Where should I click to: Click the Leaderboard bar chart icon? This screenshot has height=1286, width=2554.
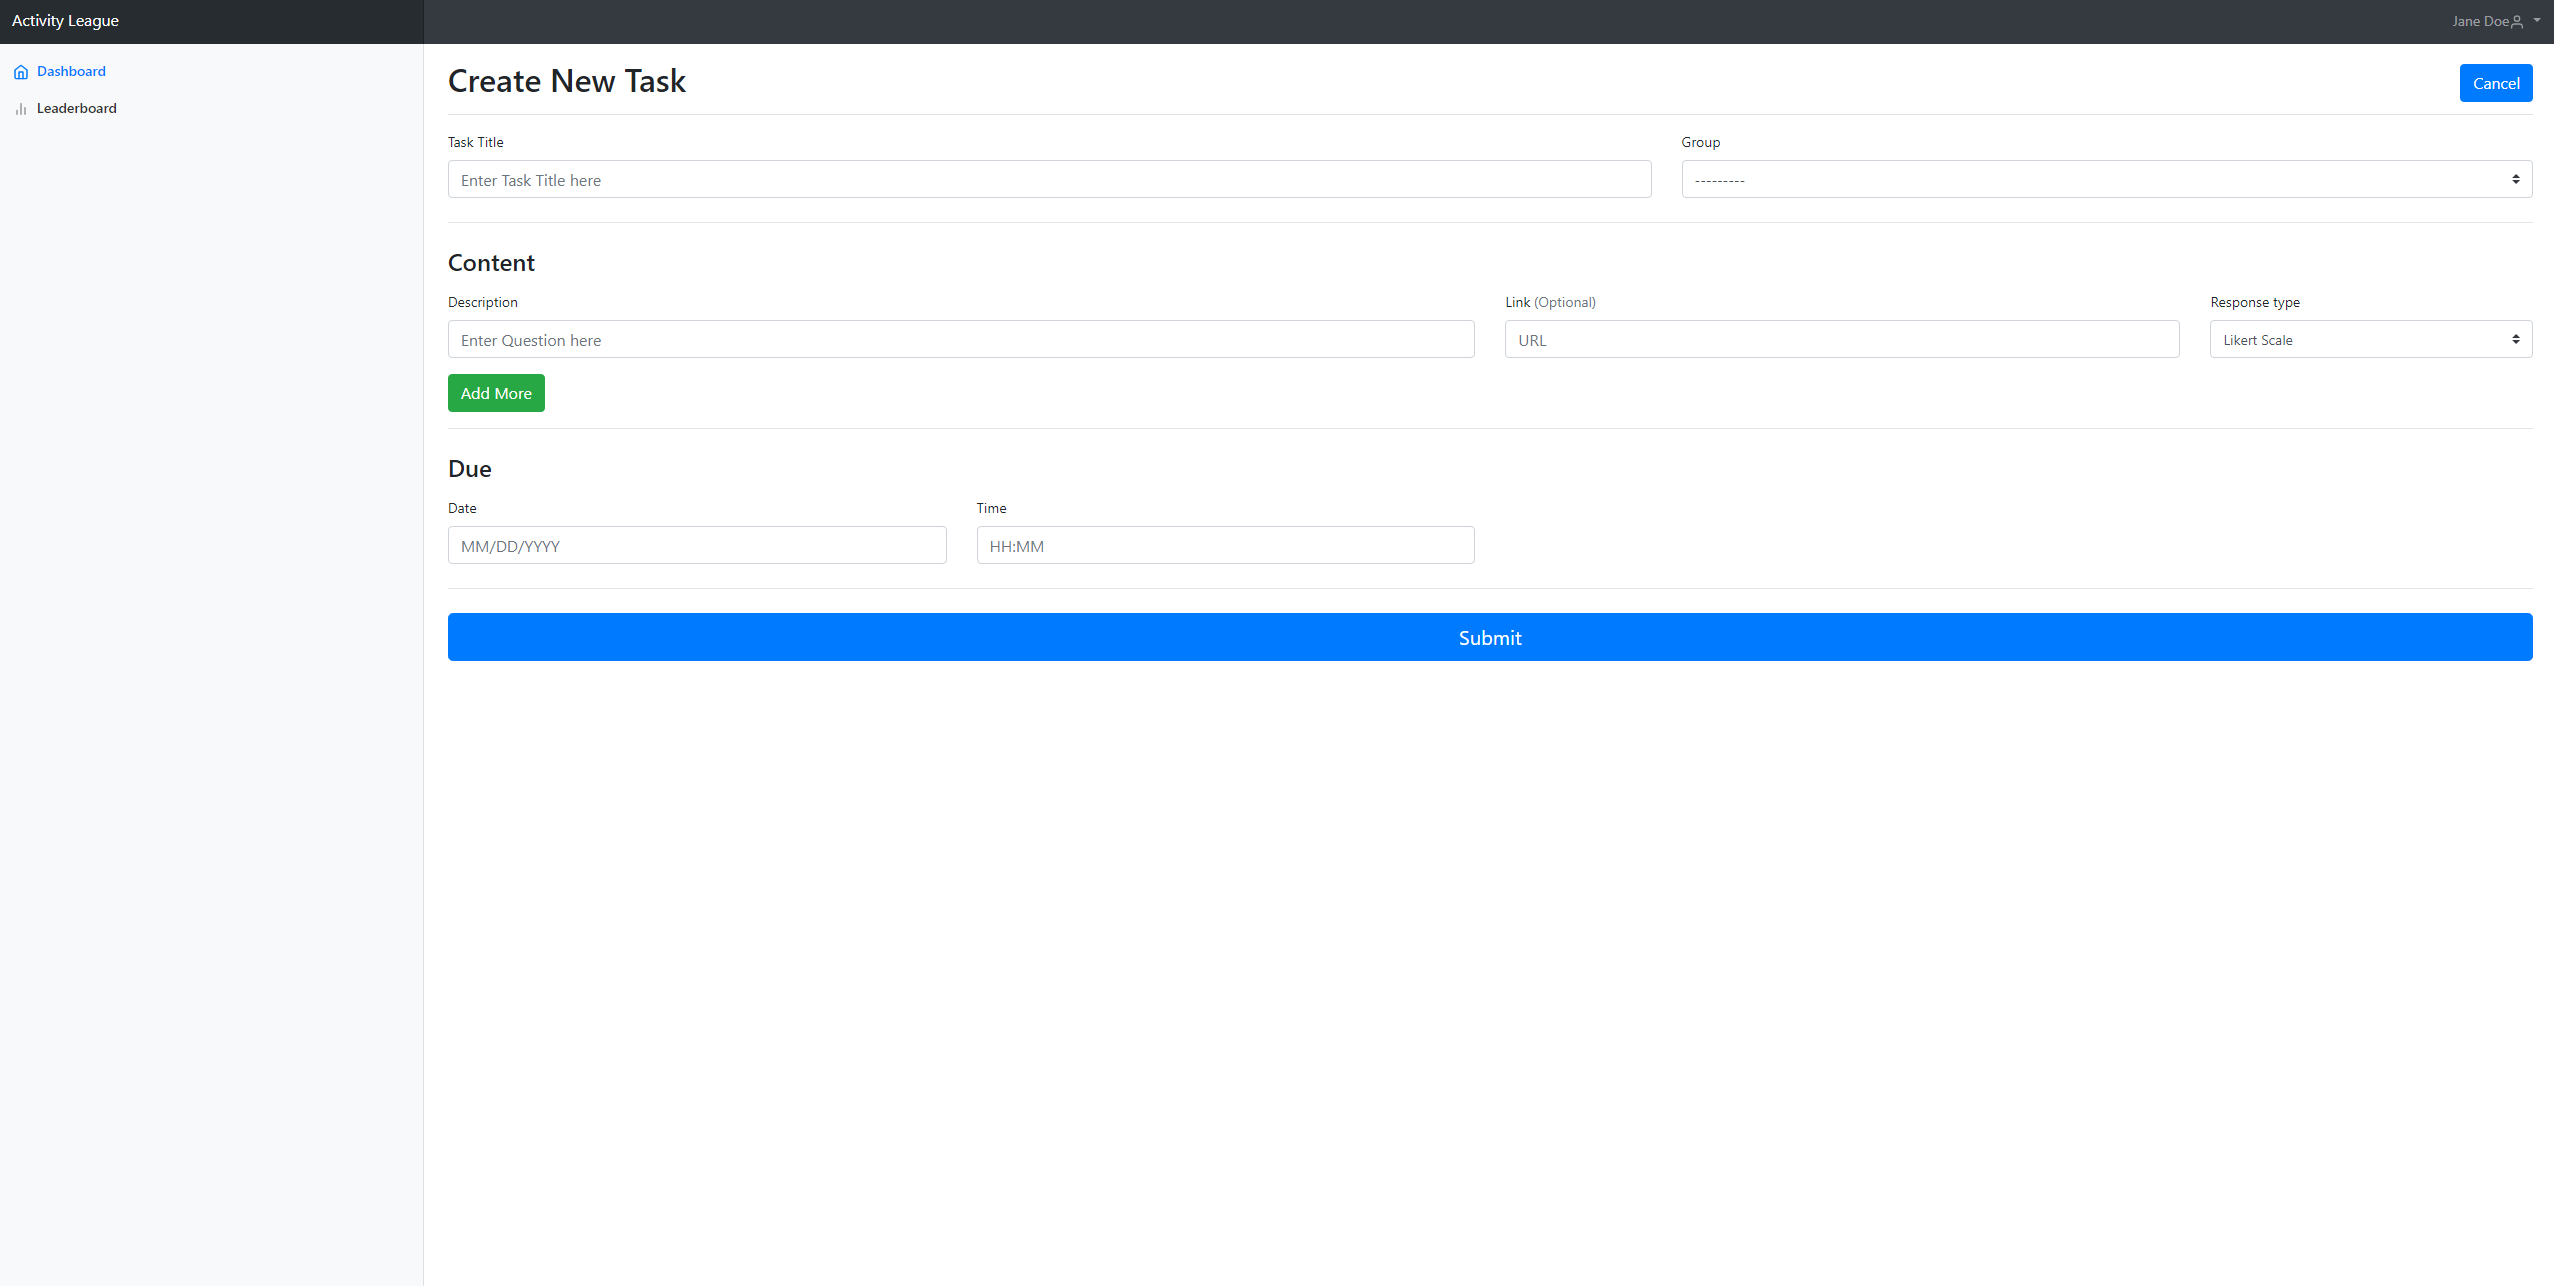coord(21,109)
